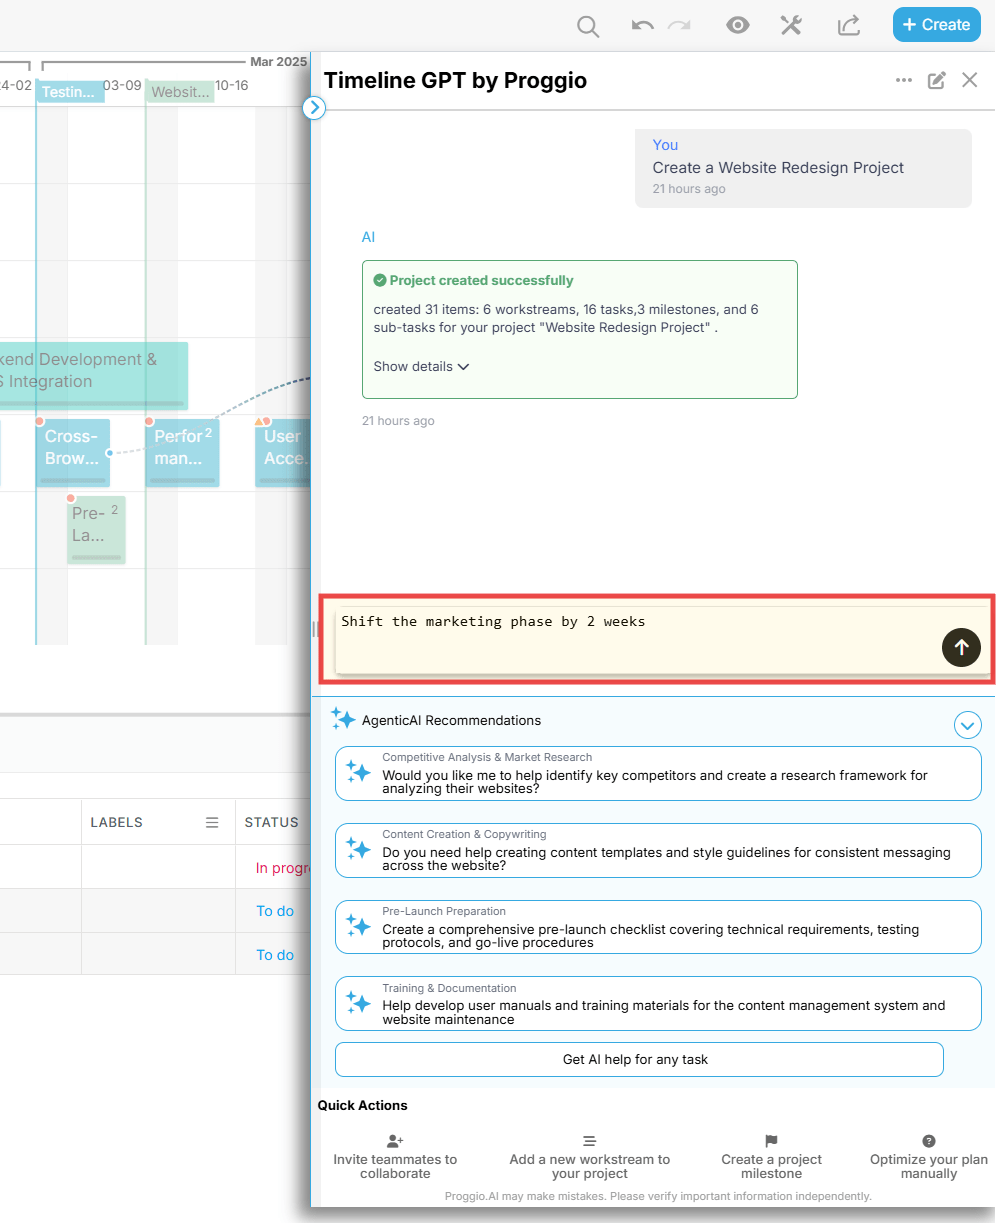Start a new chat with the edit icon
This screenshot has width=997, height=1223.
coord(937,80)
